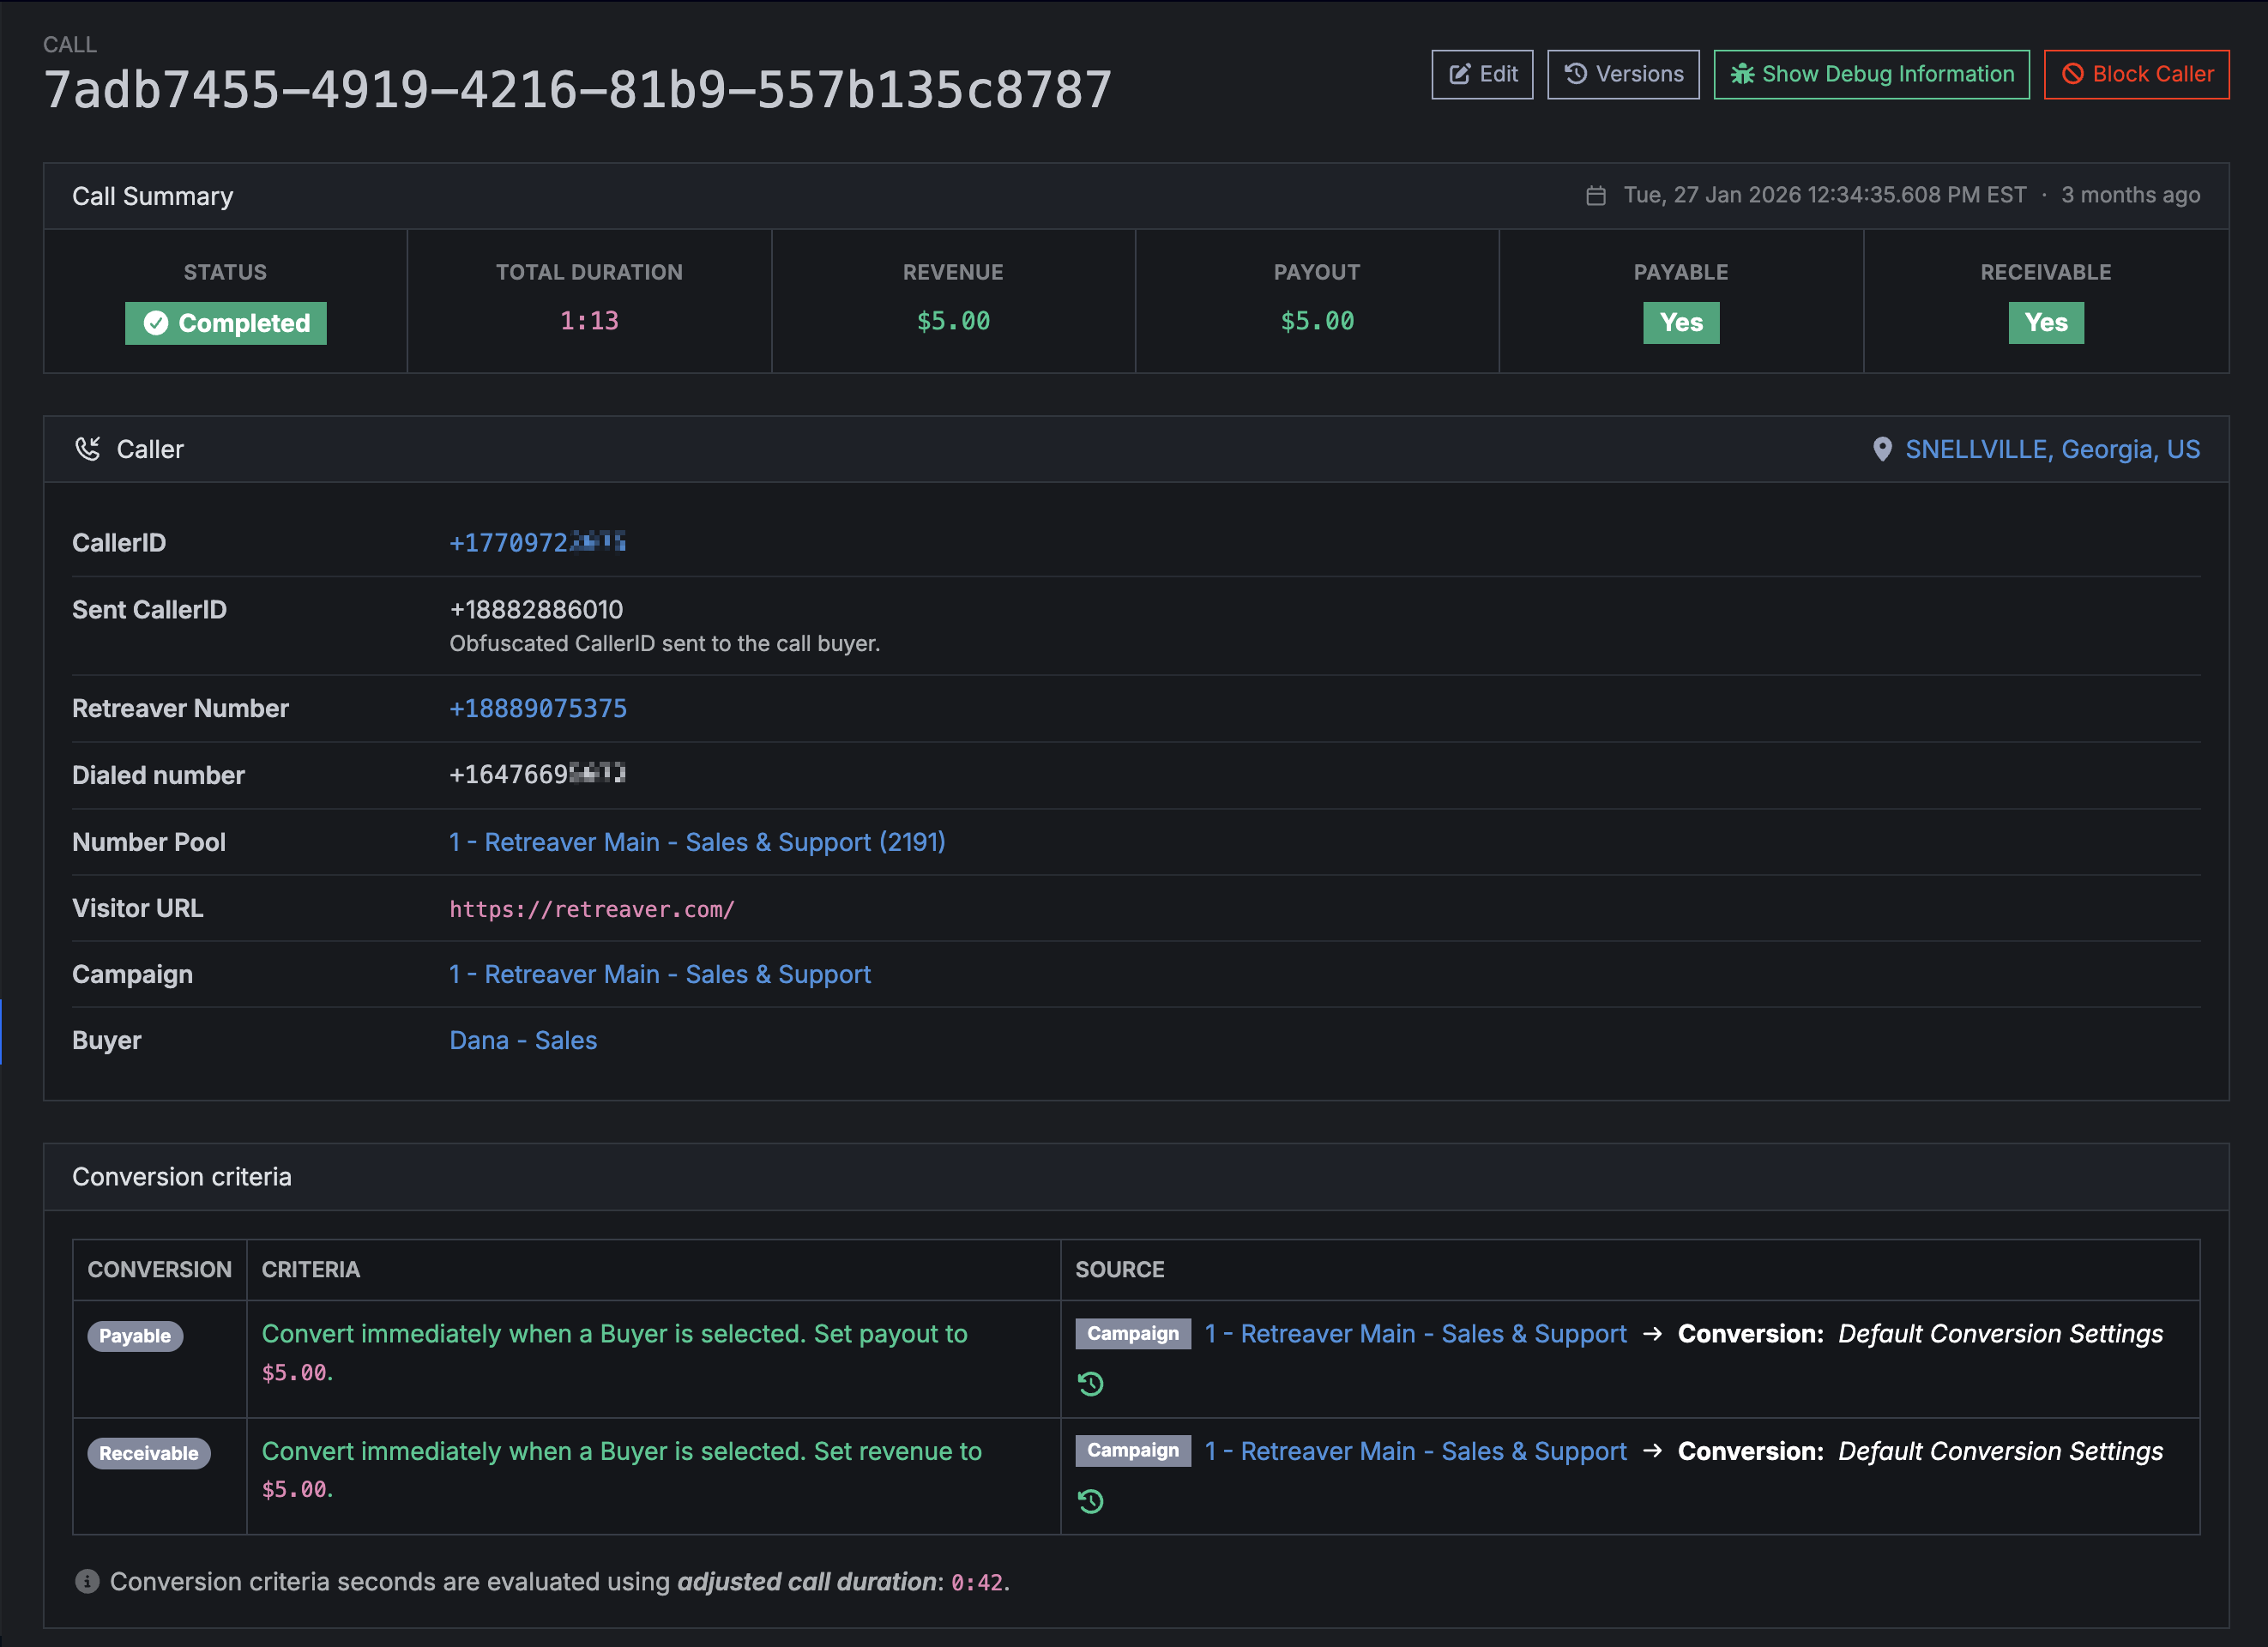Open the Campaign row's Retreaver Main link
This screenshot has width=2268, height=1647.
(660, 974)
